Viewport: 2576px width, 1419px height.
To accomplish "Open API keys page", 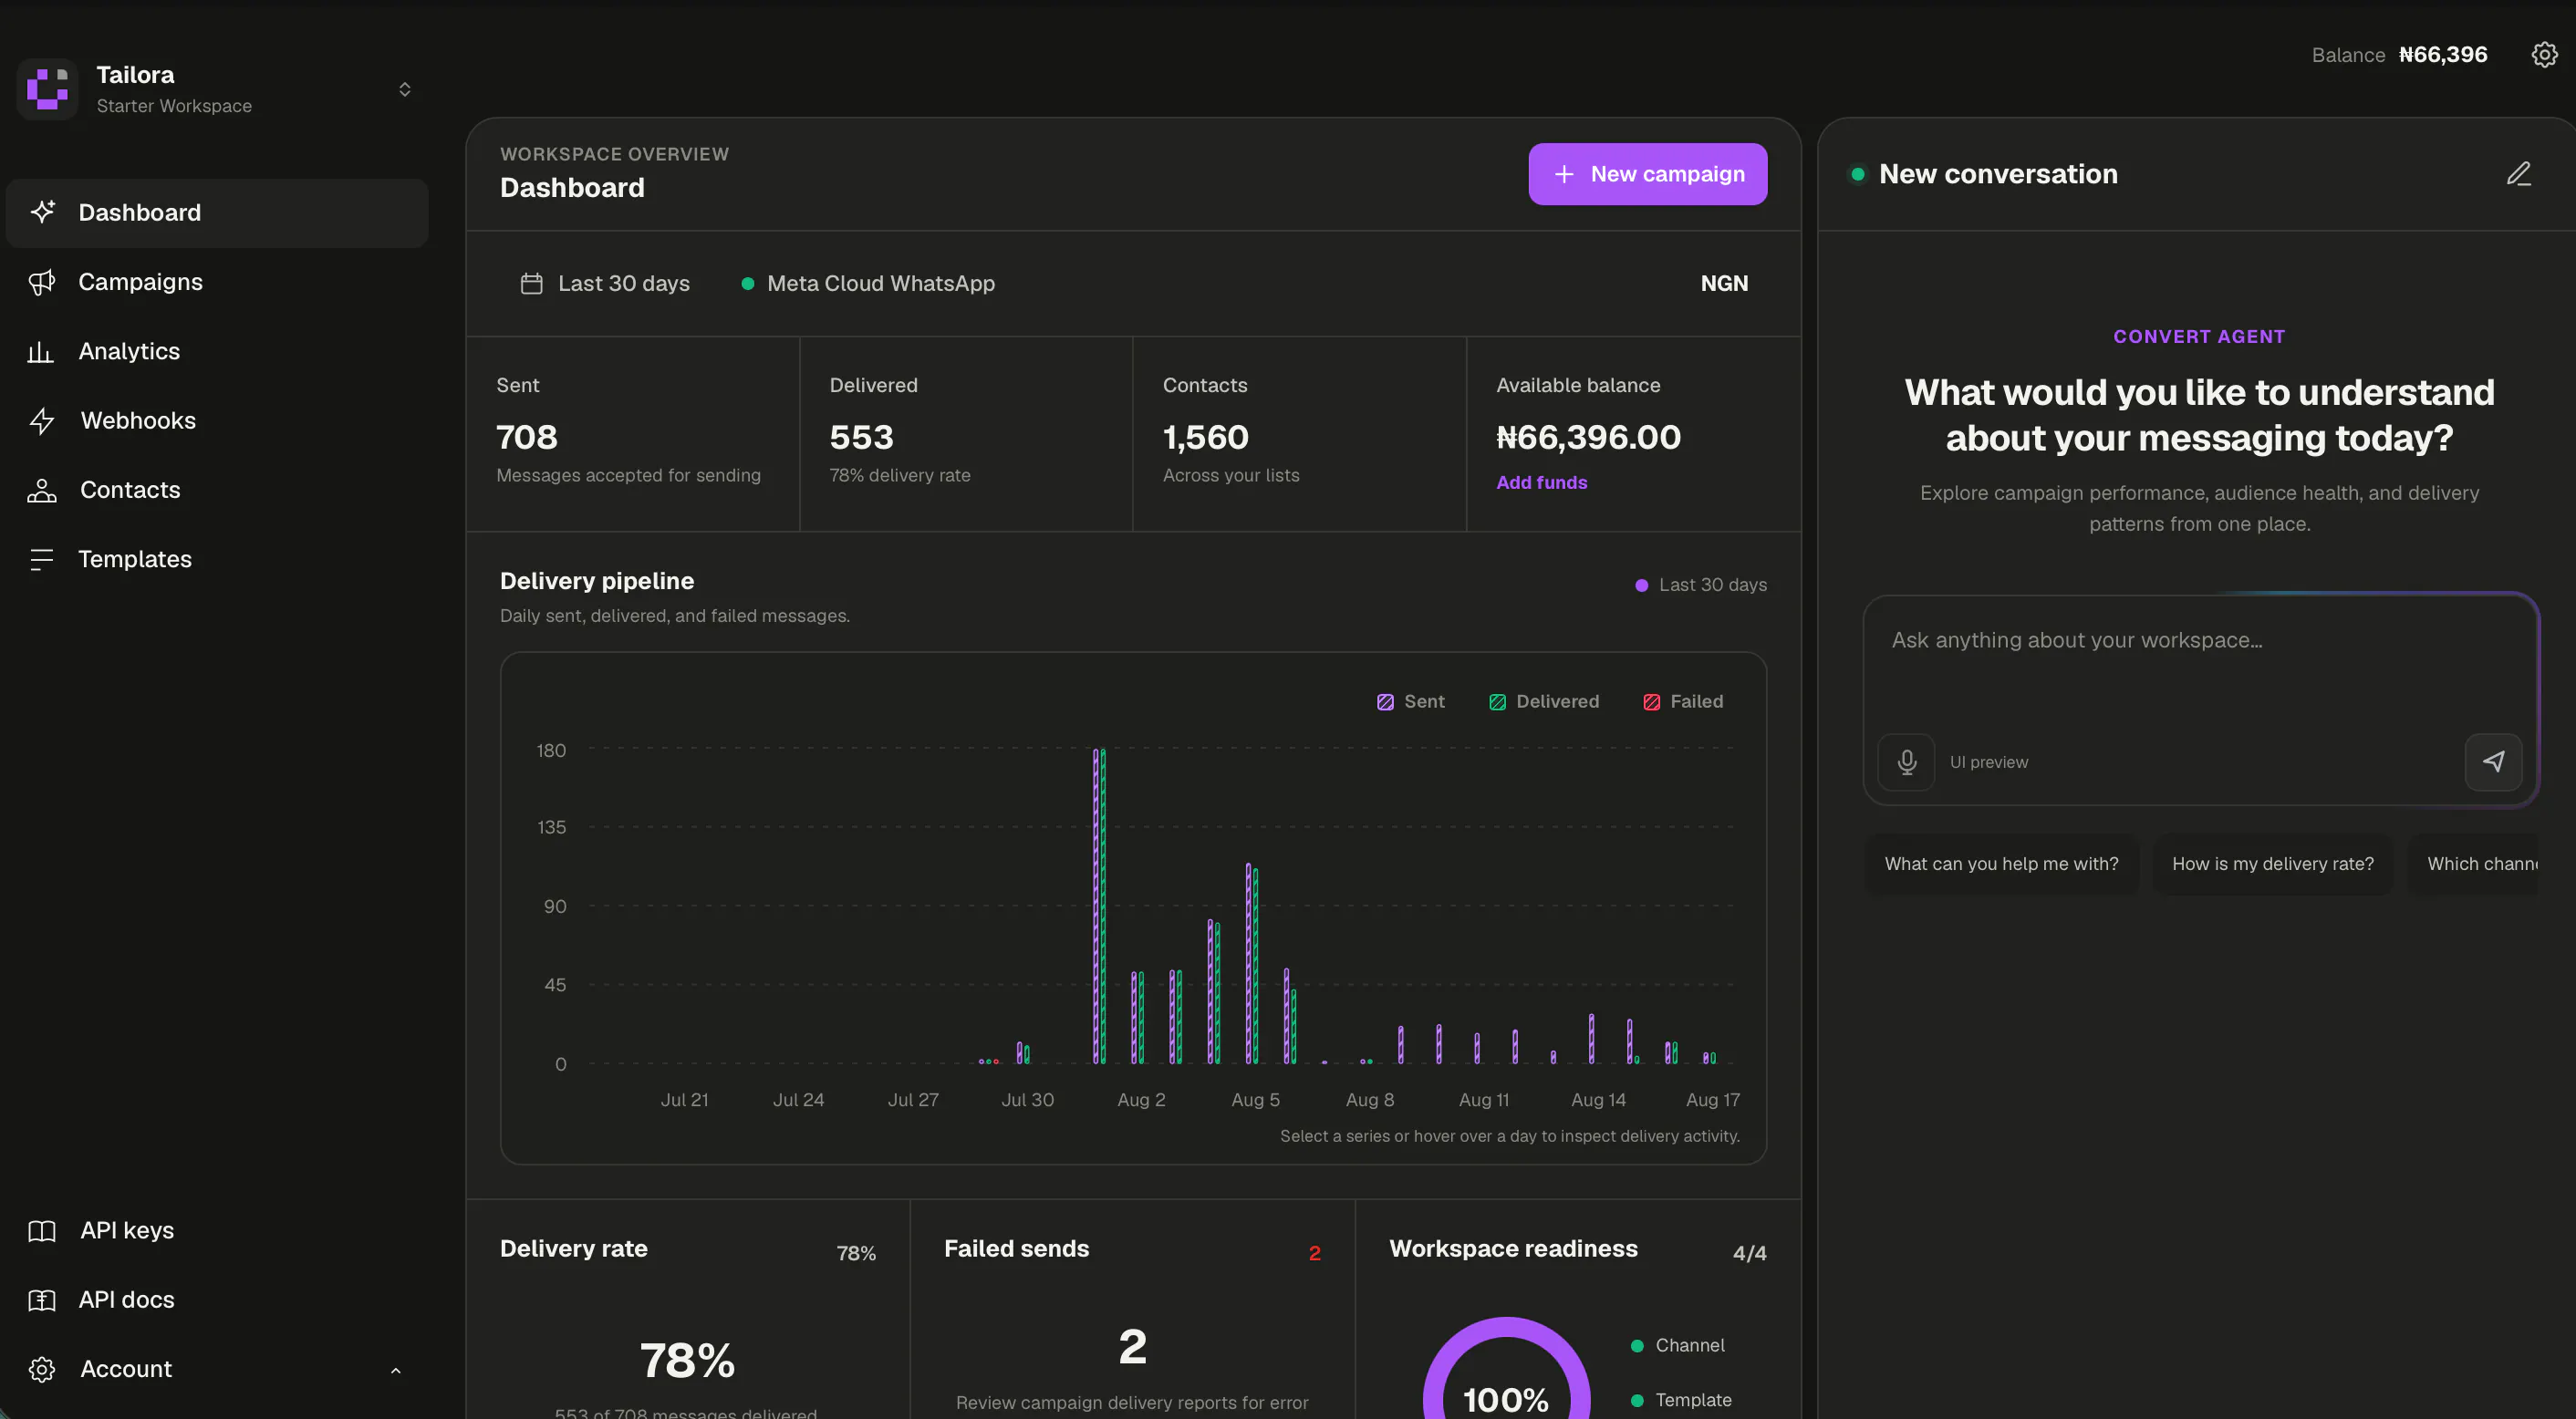I will pos(217,1230).
